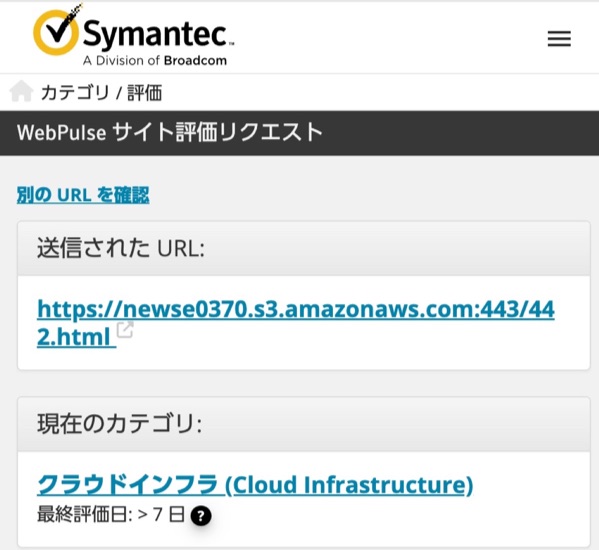Screen dimensions: 599x550
Task: Click the 送信された URL: panel header
Action: [x=304, y=248]
